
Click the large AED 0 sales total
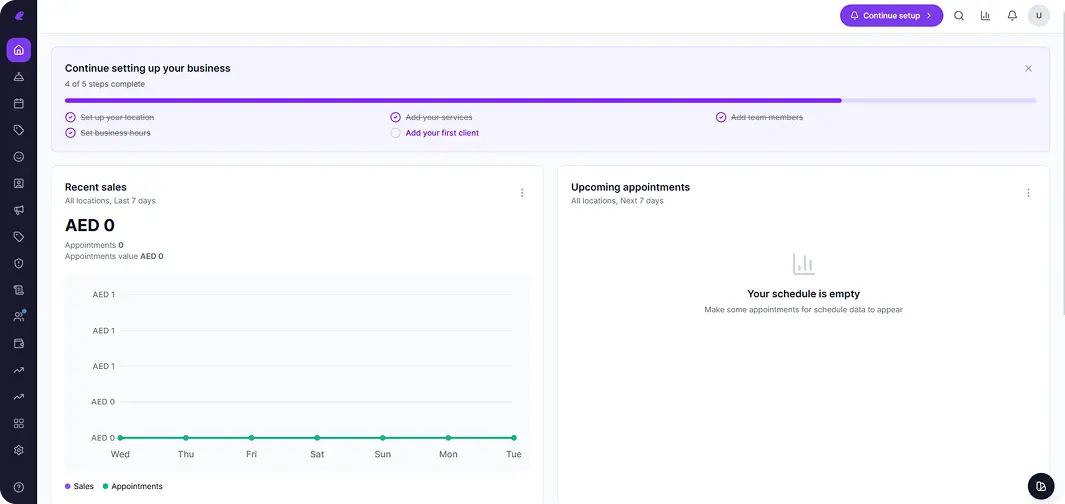pos(90,226)
